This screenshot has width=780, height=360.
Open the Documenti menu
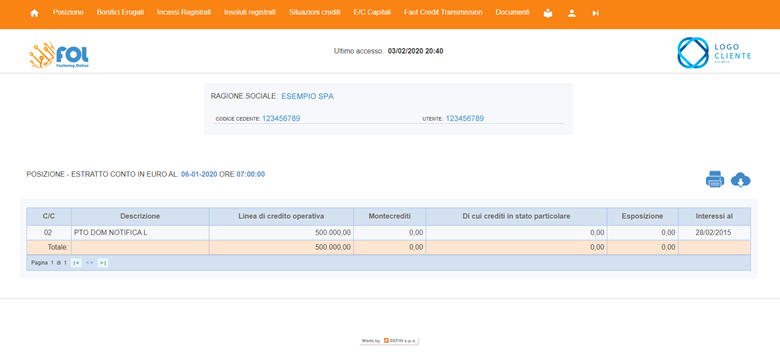pyautogui.click(x=512, y=12)
